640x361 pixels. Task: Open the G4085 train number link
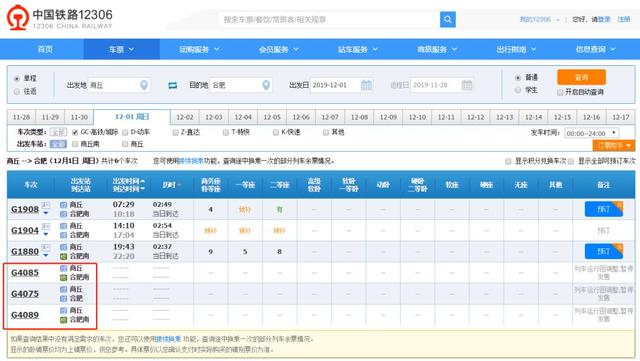(25, 273)
